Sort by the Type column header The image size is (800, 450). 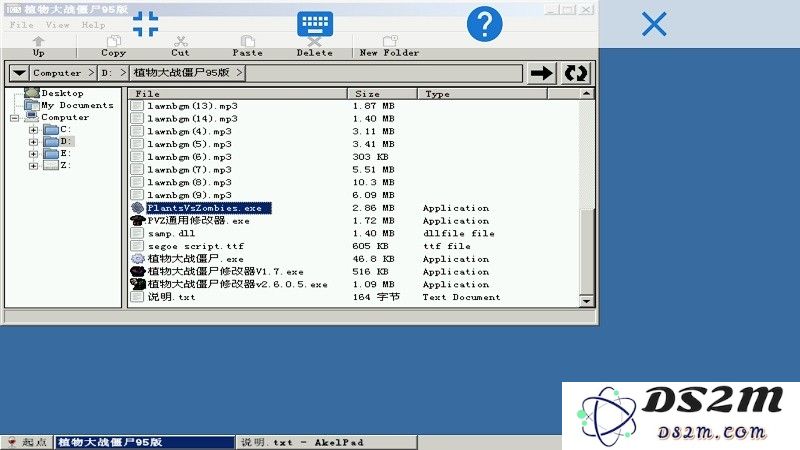[482, 93]
